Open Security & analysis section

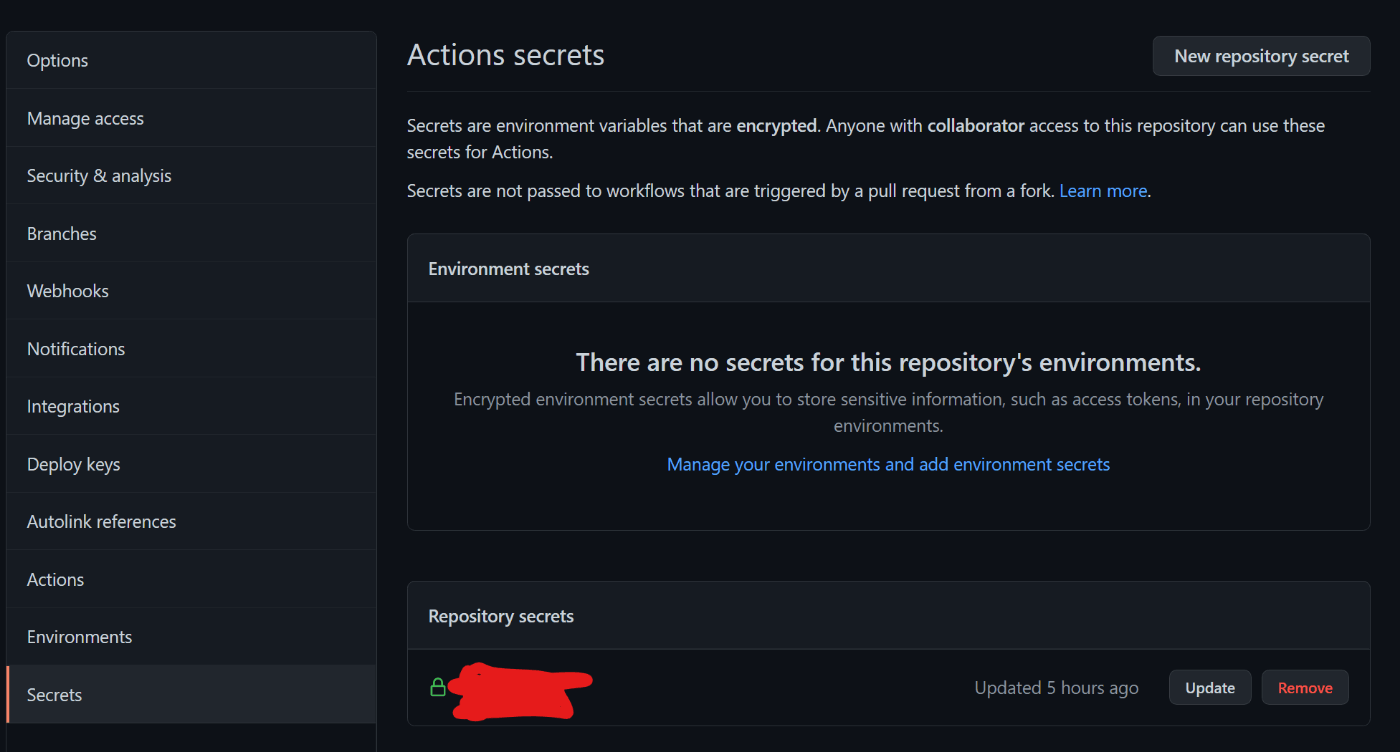point(191,176)
